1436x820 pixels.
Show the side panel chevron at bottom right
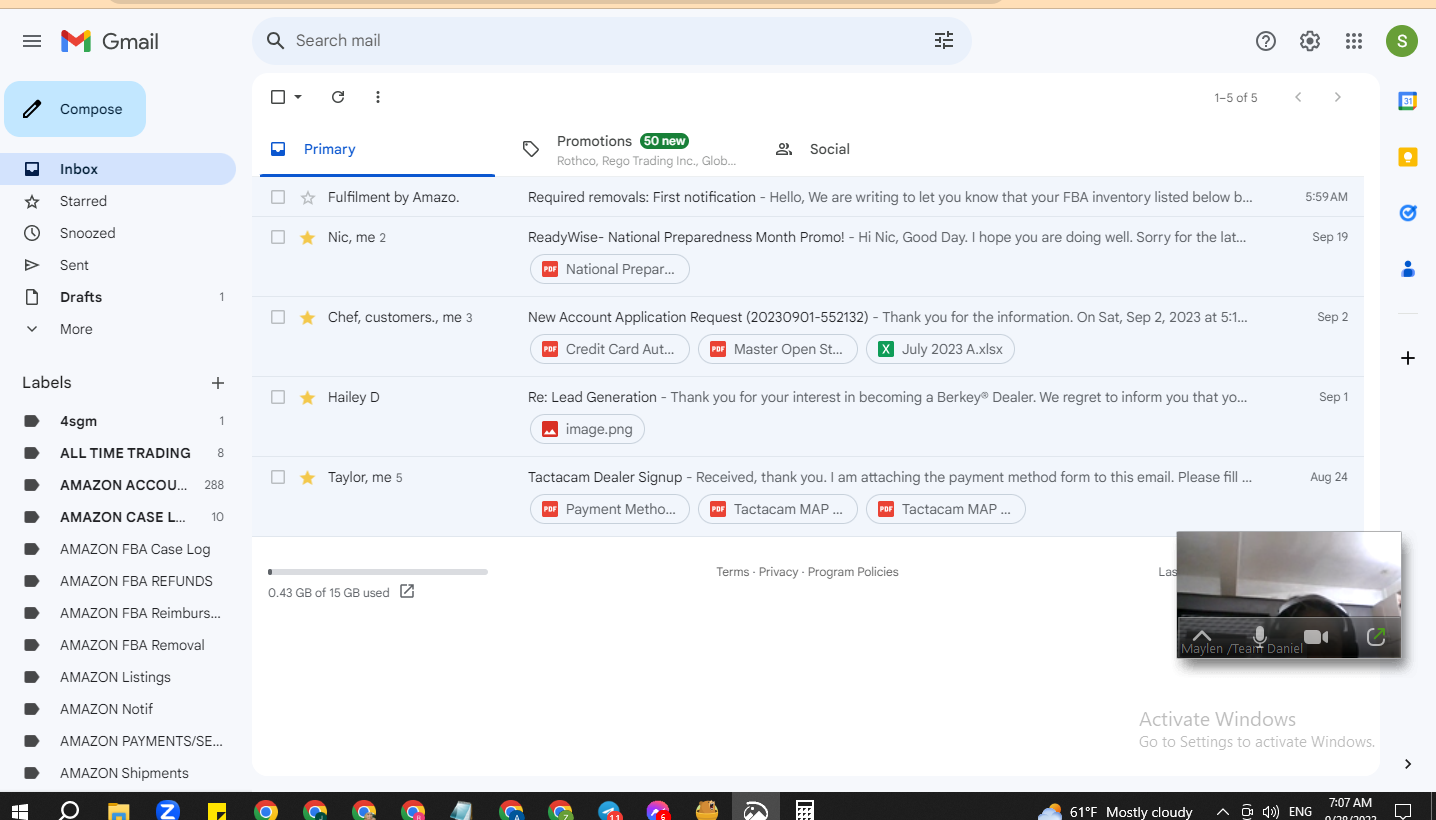tap(1408, 764)
